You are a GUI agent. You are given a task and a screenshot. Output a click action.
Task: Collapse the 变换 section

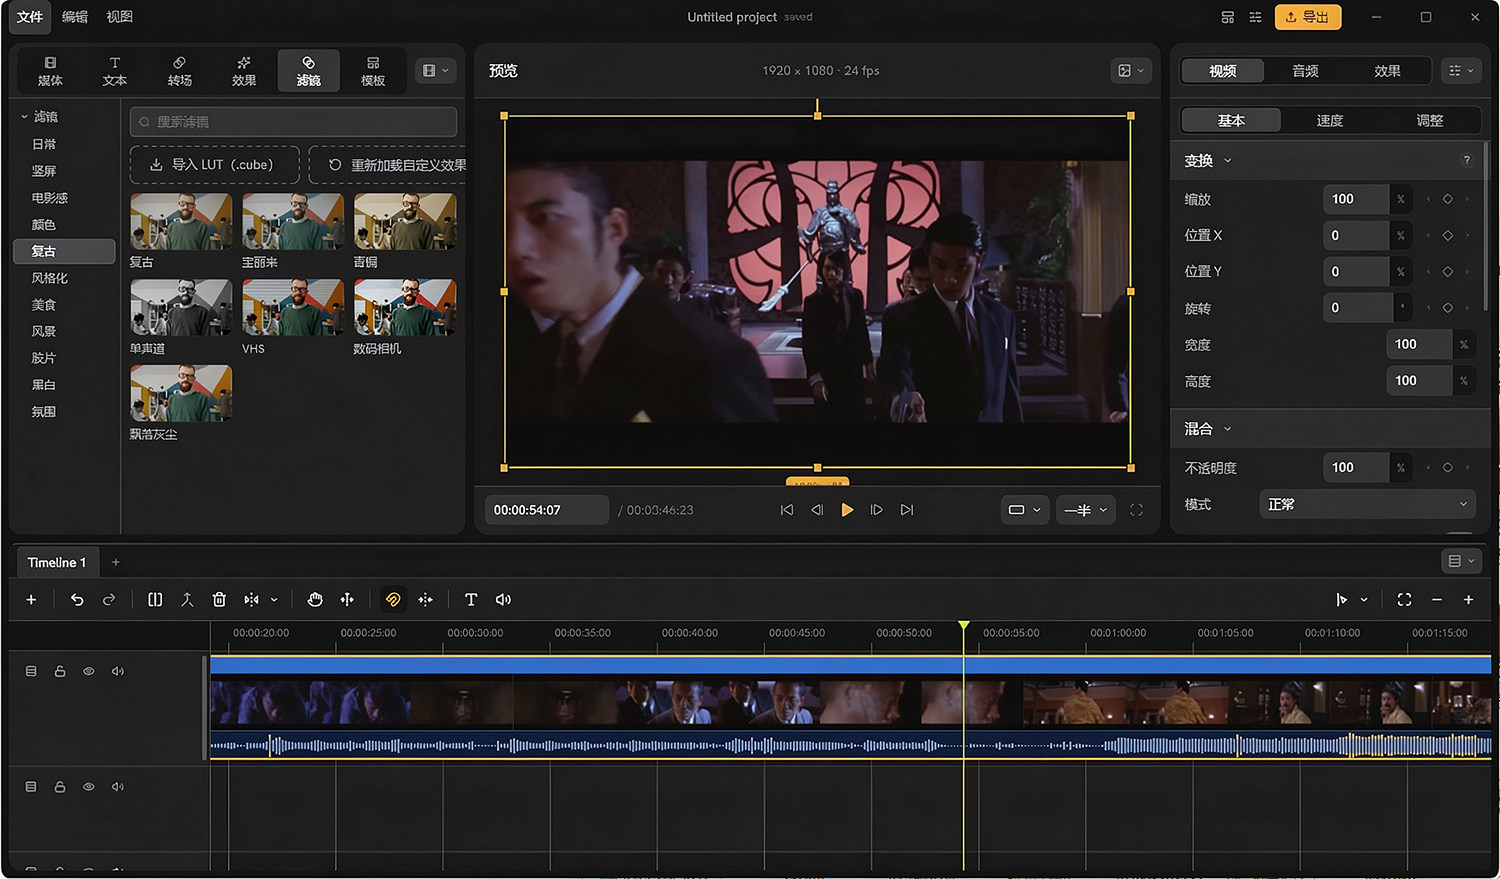click(1228, 161)
